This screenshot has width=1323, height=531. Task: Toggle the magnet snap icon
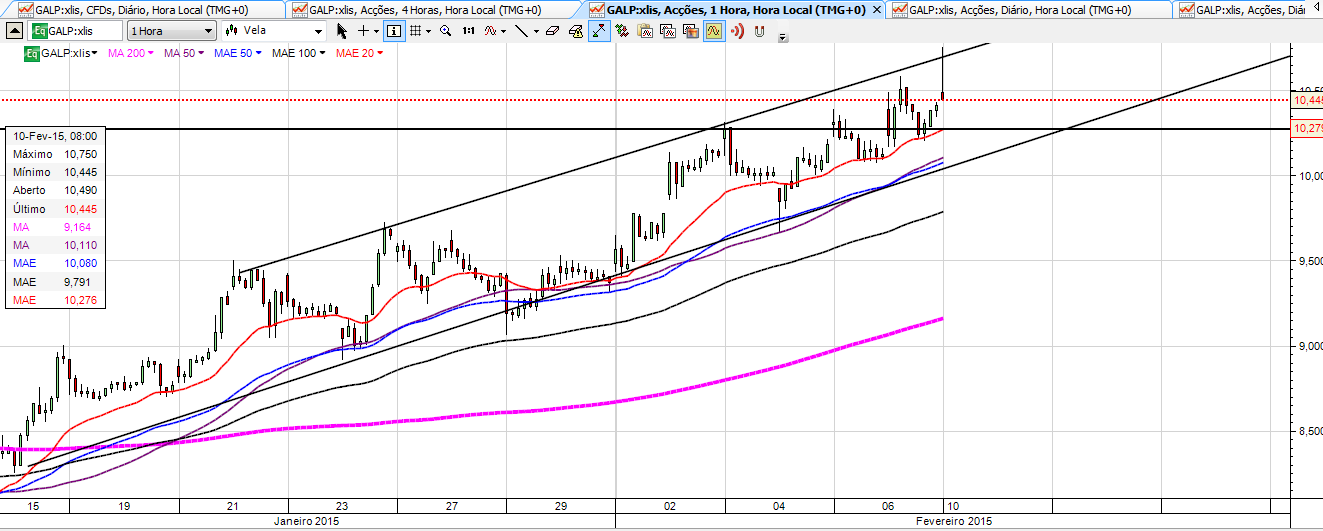click(758, 31)
